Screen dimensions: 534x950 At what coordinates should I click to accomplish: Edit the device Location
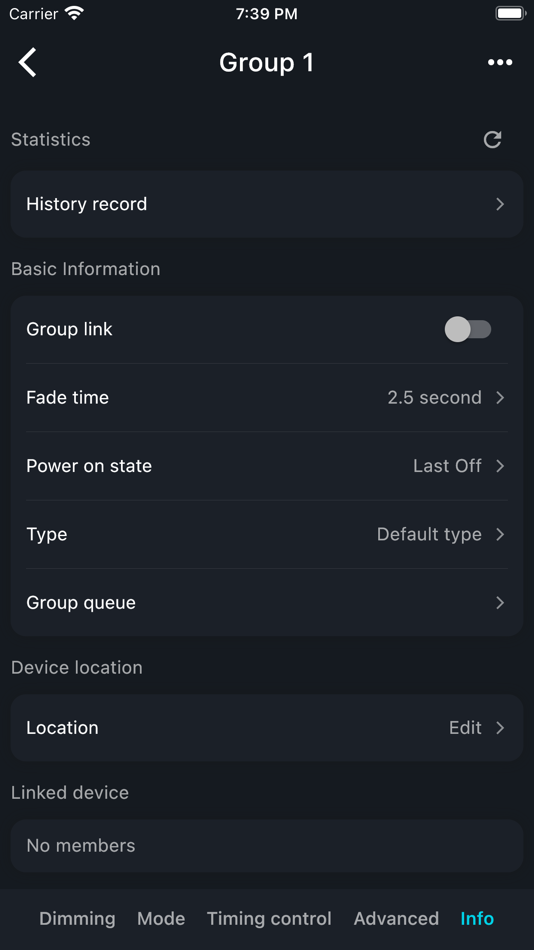(466, 728)
